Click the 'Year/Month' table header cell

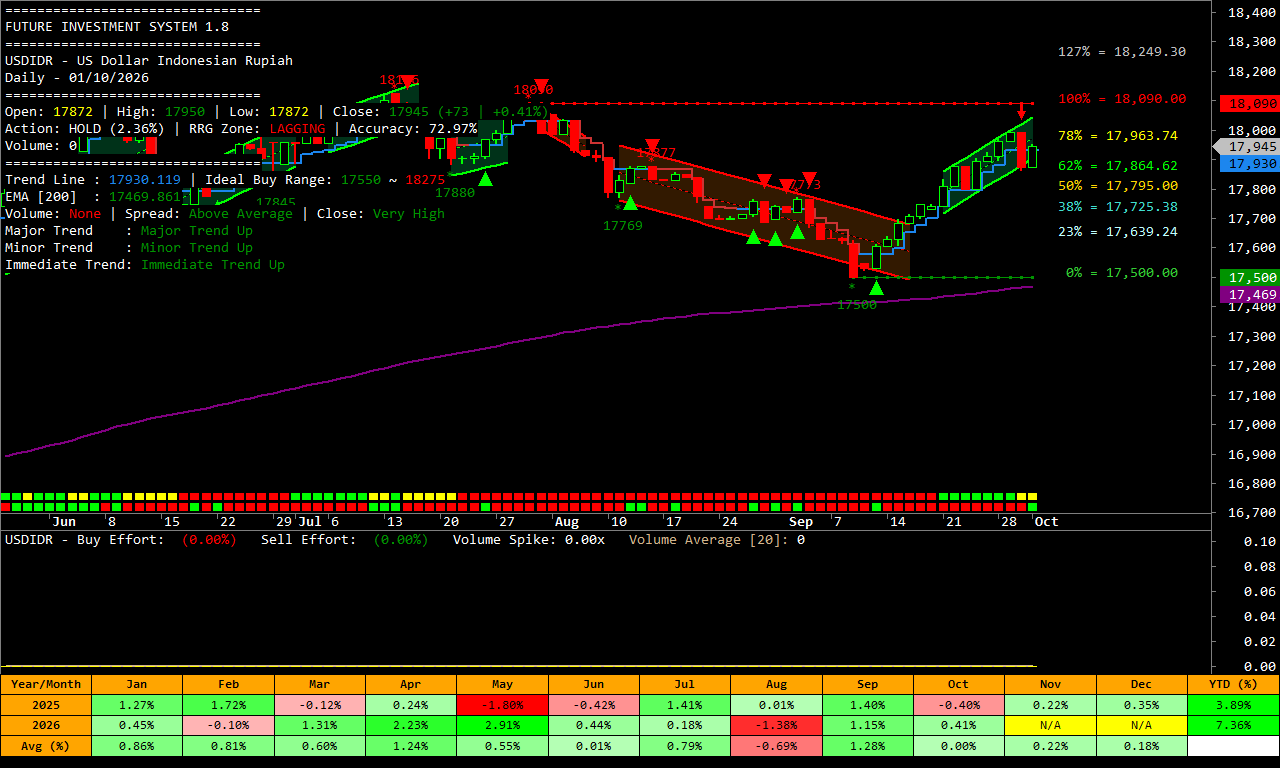point(46,684)
